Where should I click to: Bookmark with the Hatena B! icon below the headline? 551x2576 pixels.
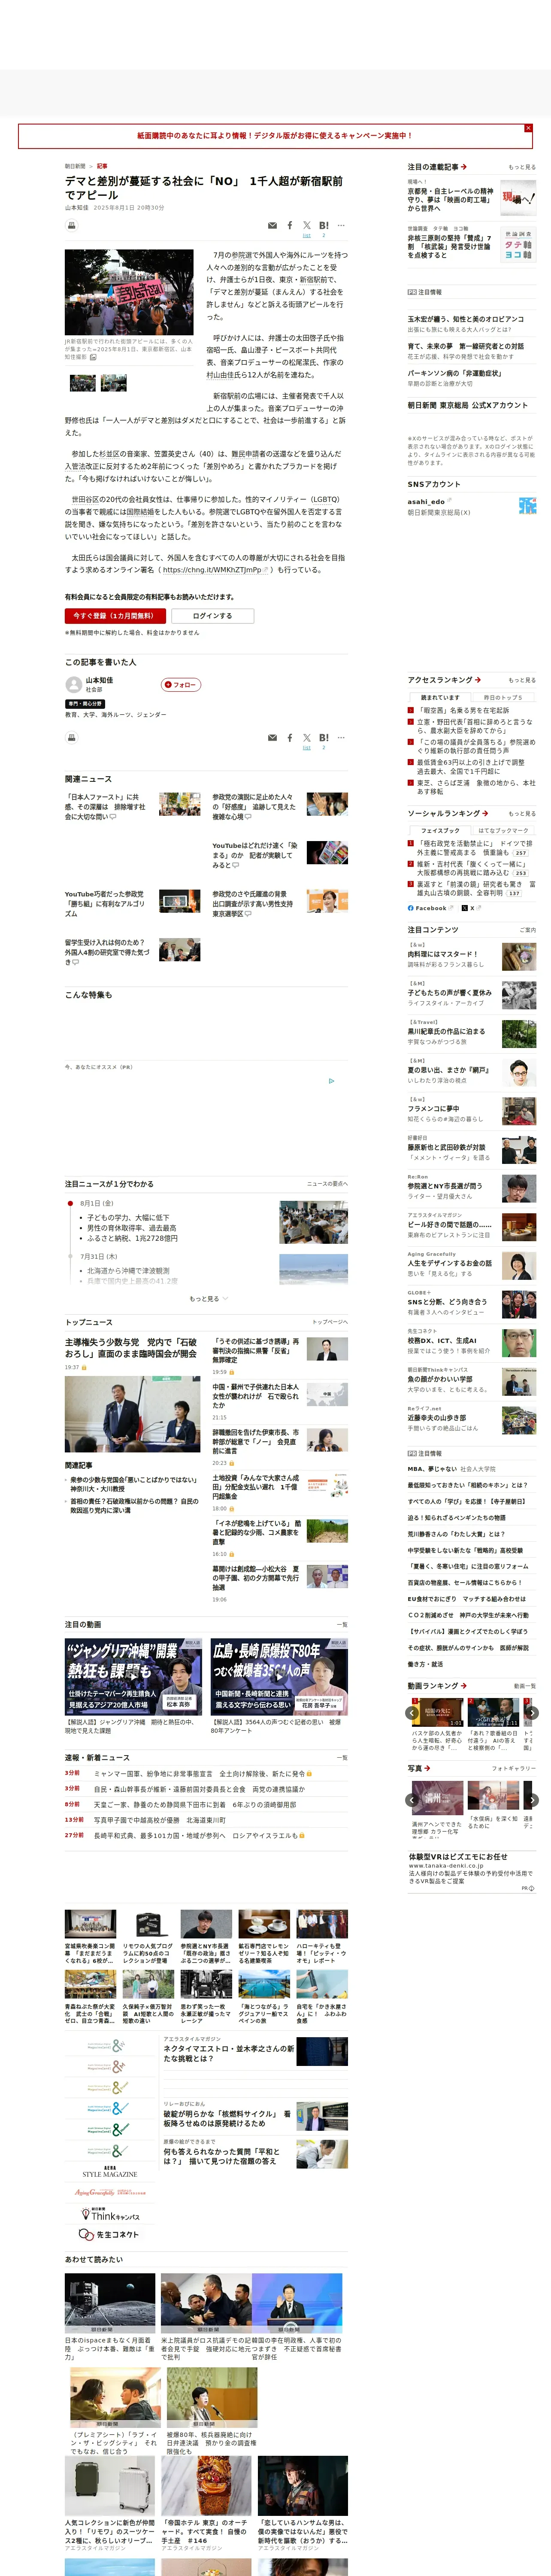[x=324, y=226]
